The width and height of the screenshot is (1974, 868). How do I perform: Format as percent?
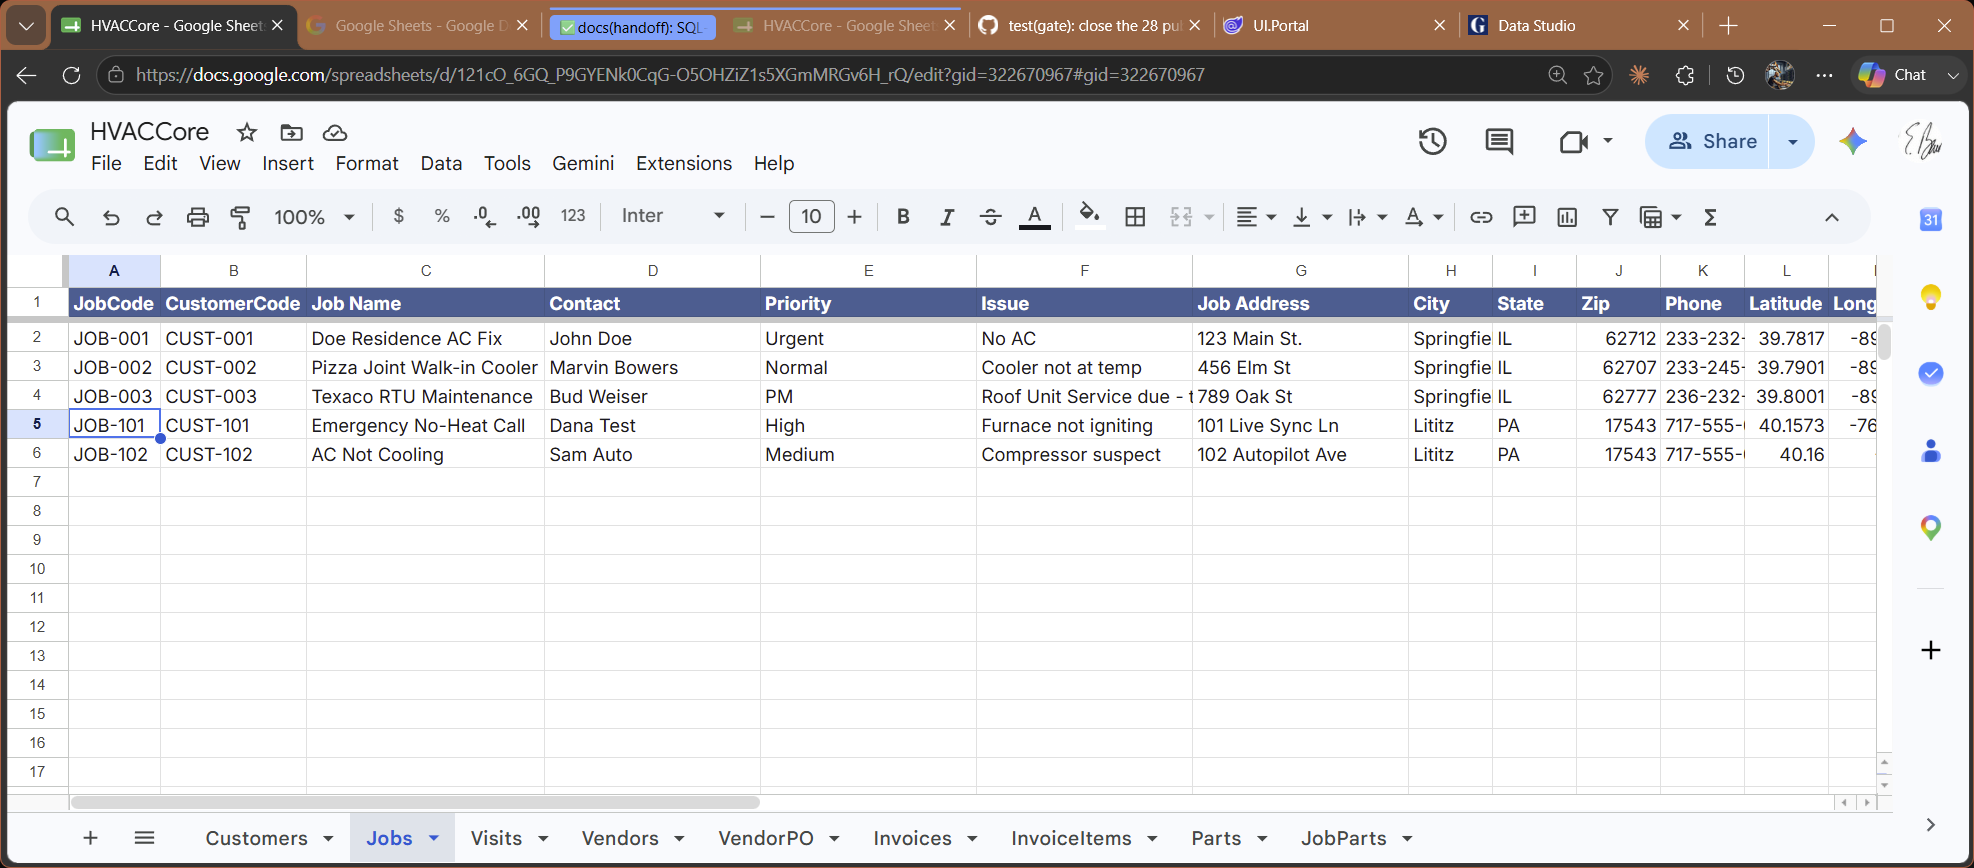pos(442,216)
